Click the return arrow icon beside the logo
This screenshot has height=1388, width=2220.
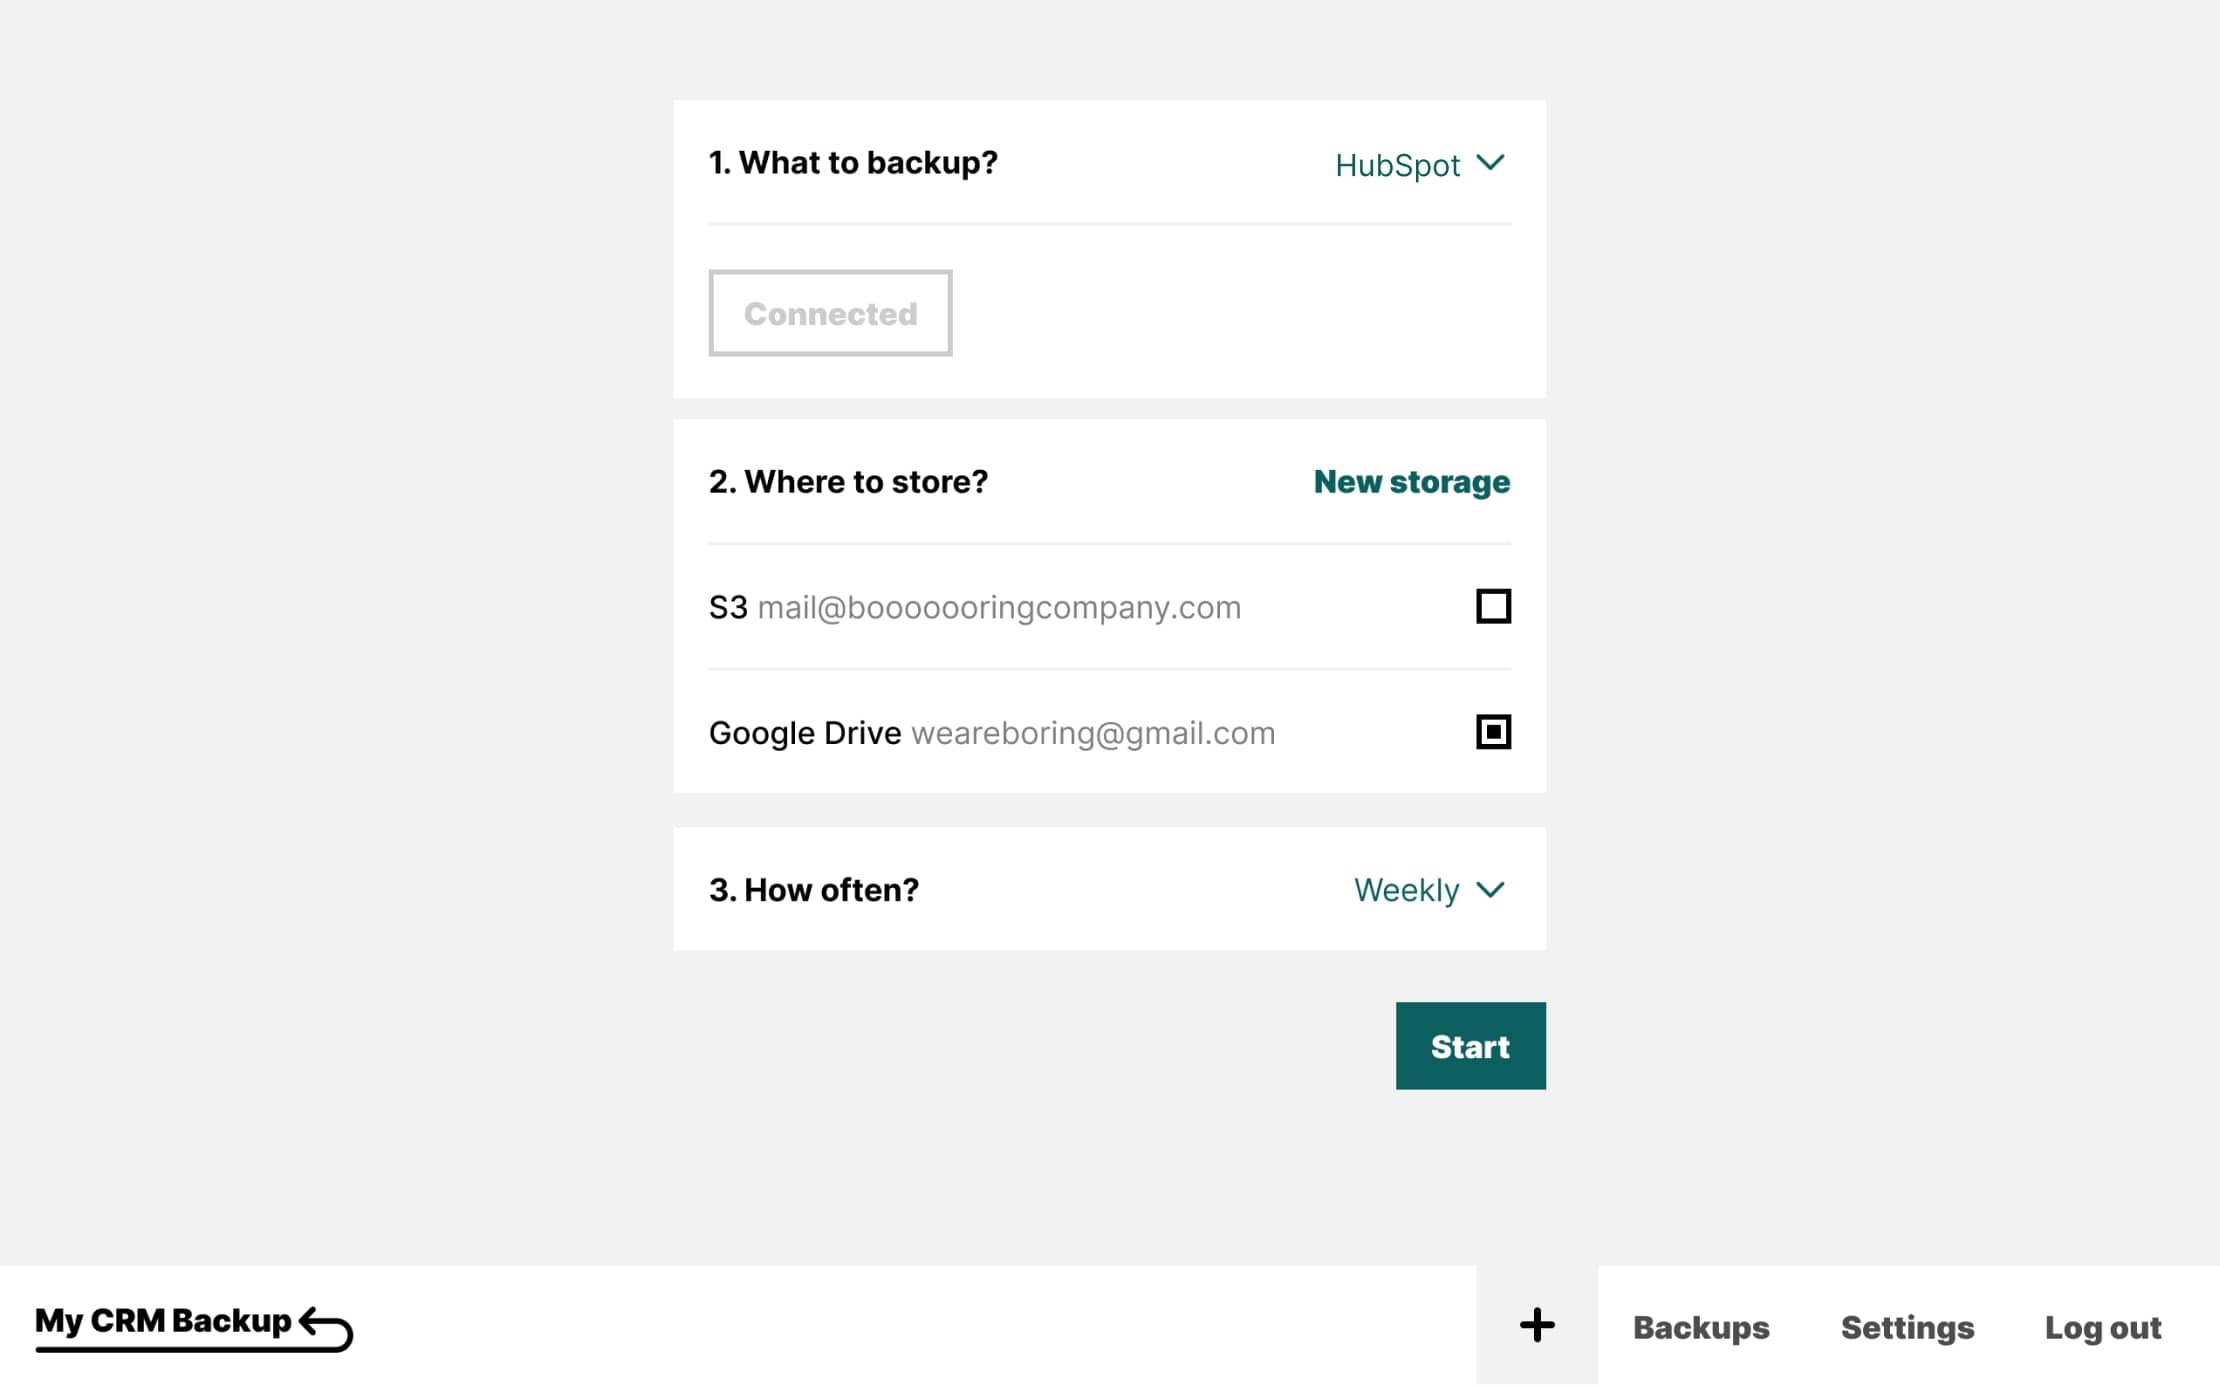point(326,1328)
